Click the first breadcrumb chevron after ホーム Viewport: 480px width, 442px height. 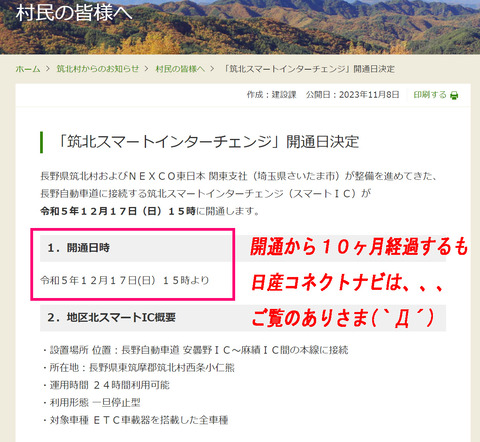[48, 69]
